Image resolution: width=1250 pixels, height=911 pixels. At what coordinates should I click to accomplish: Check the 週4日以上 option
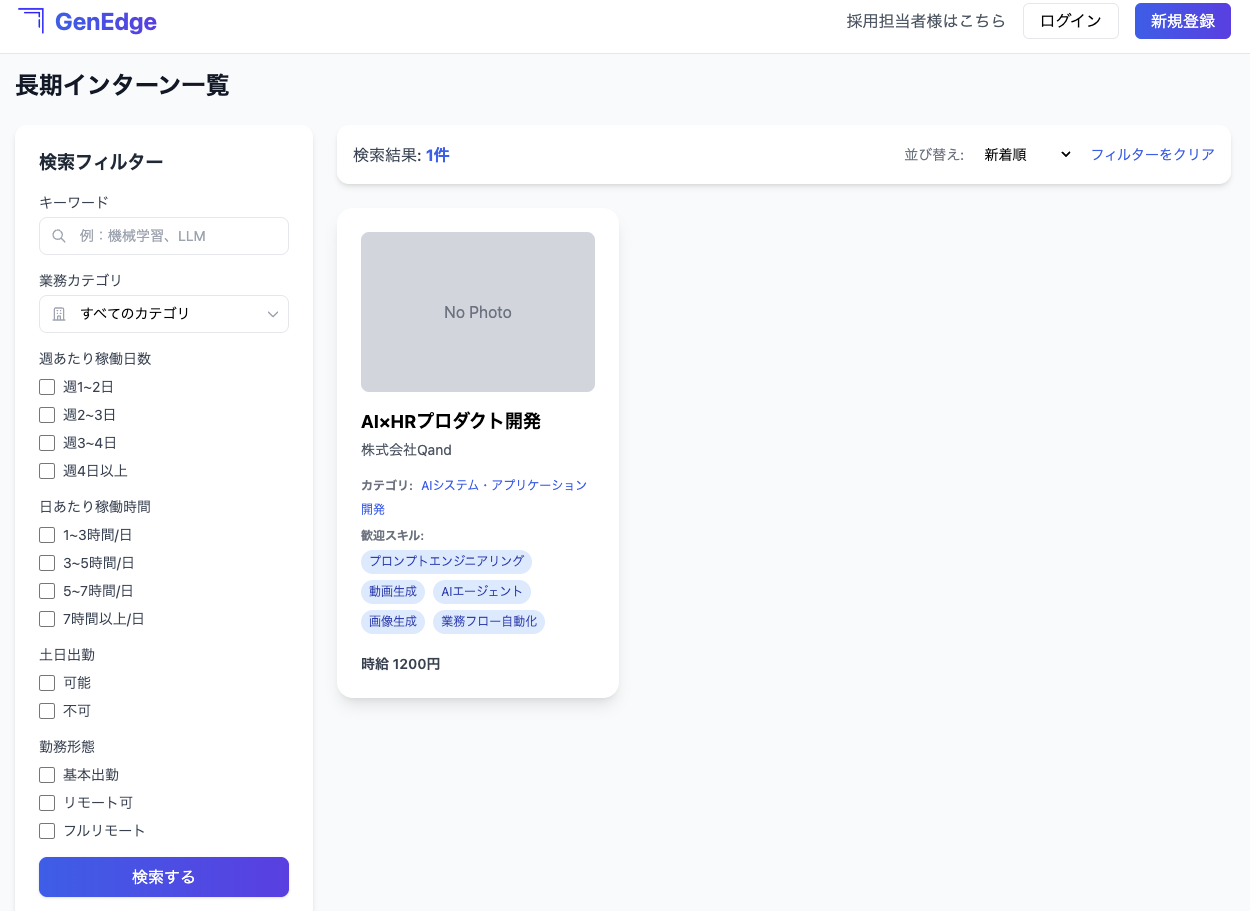tap(47, 471)
